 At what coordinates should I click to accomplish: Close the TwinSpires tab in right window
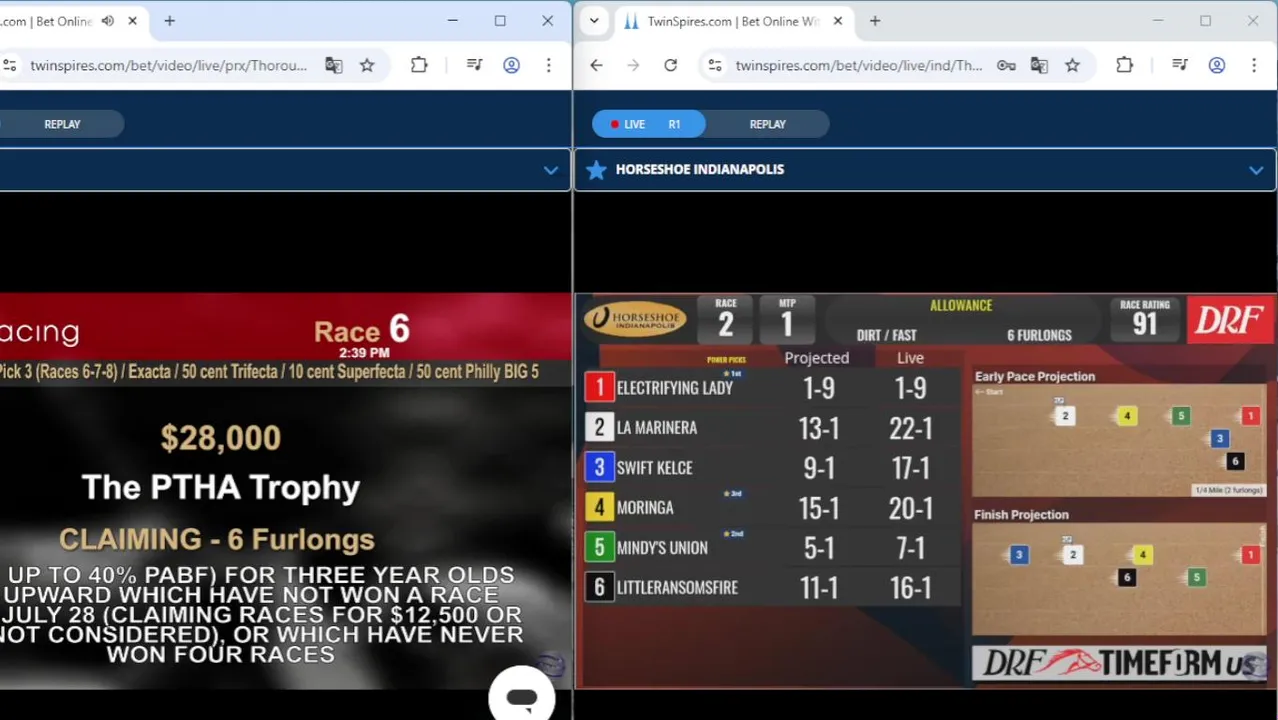pos(838,21)
